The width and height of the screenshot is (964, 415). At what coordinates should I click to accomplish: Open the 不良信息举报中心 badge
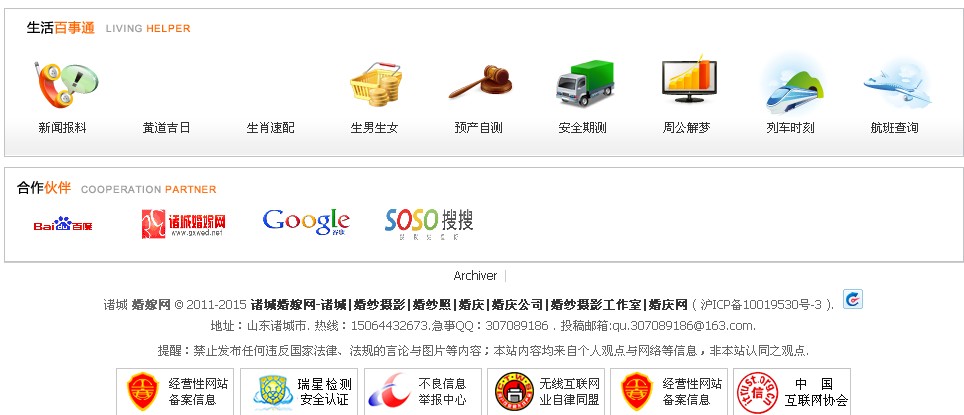[422, 392]
